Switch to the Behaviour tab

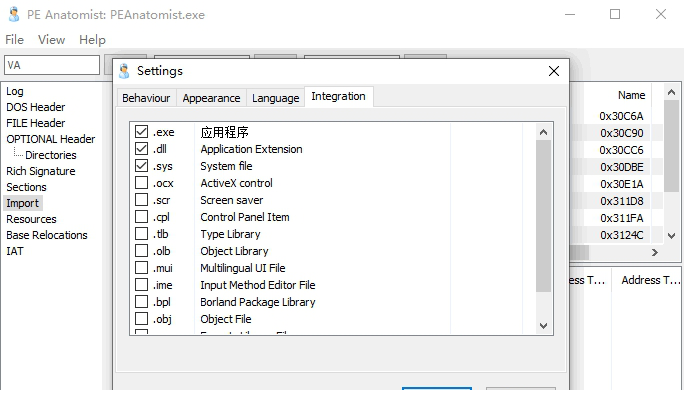coord(146,98)
